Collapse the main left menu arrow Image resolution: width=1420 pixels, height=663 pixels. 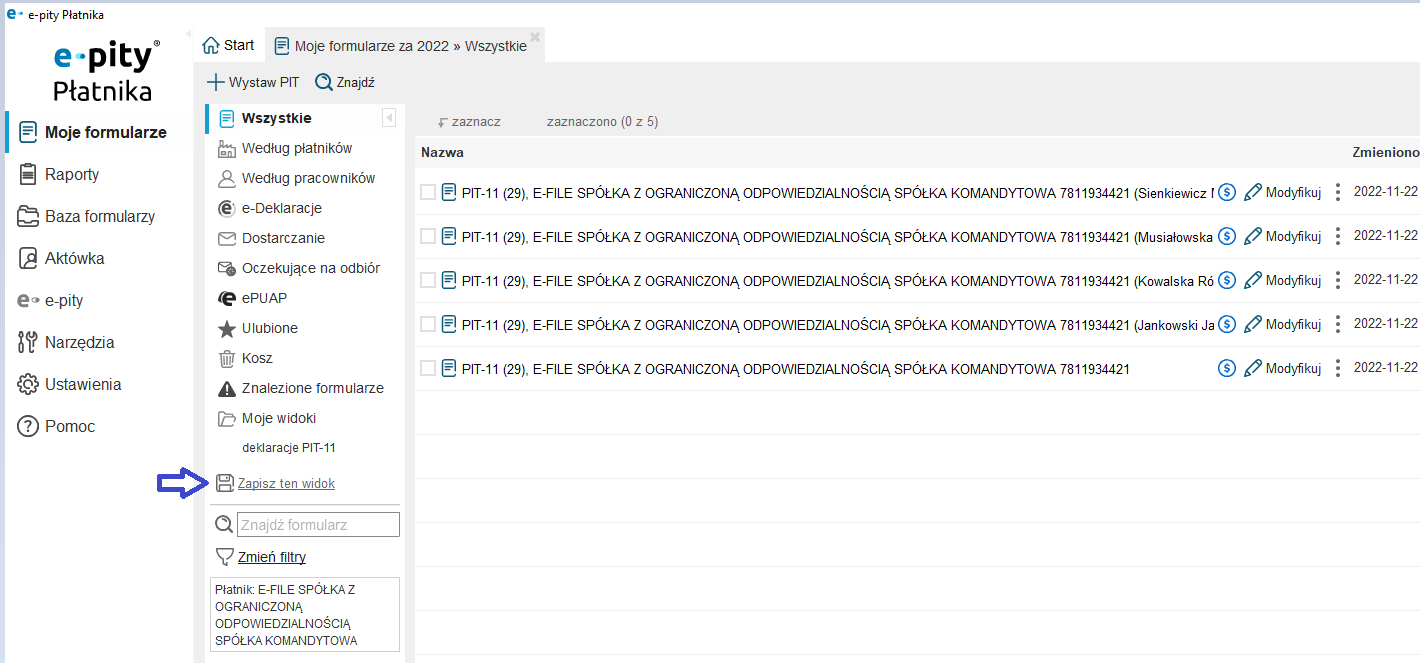click(189, 35)
